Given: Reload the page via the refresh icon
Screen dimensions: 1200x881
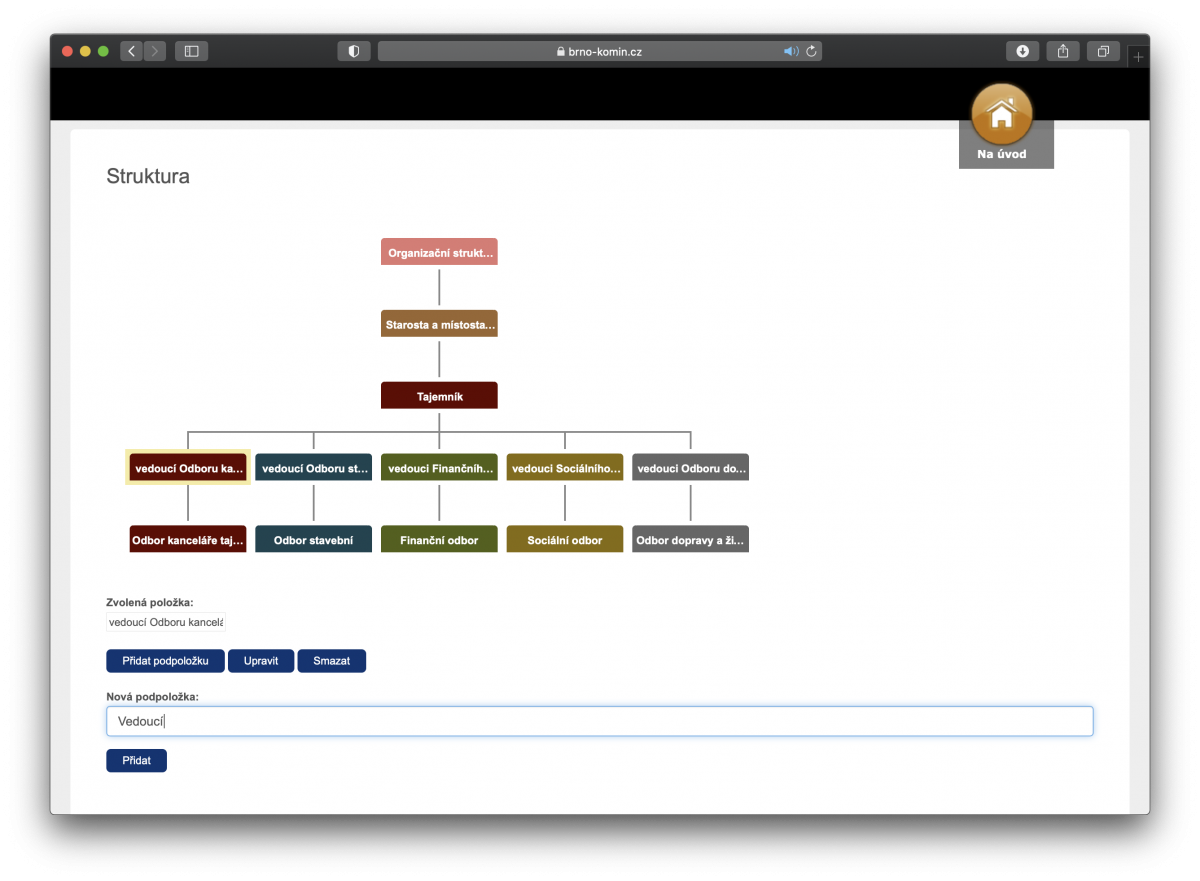Looking at the screenshot, I should click(811, 51).
